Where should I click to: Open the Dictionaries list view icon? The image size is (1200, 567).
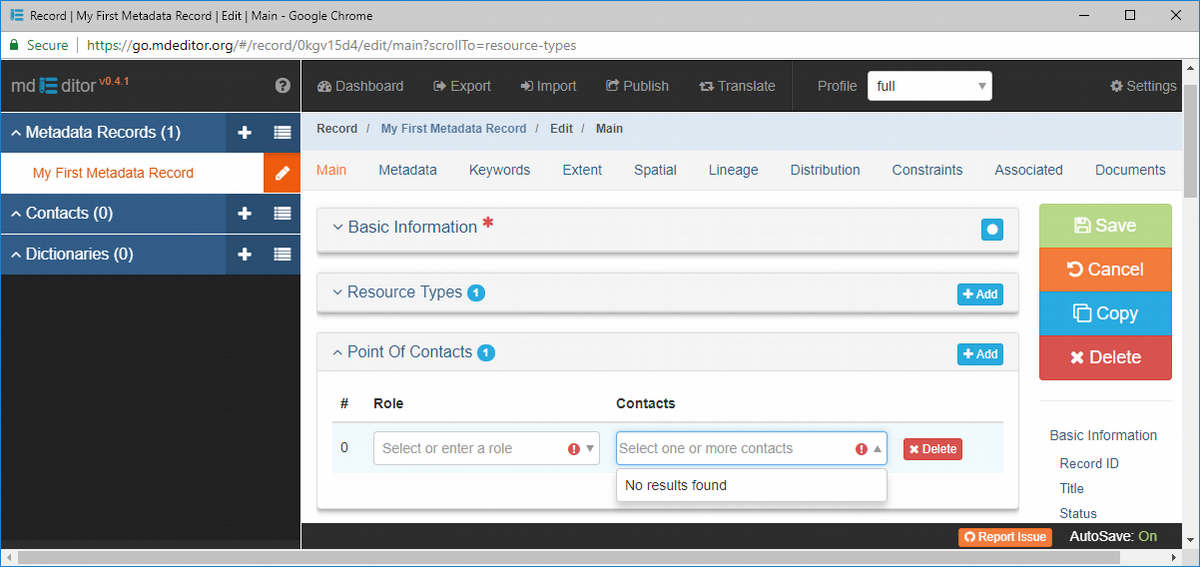pyautogui.click(x=282, y=254)
